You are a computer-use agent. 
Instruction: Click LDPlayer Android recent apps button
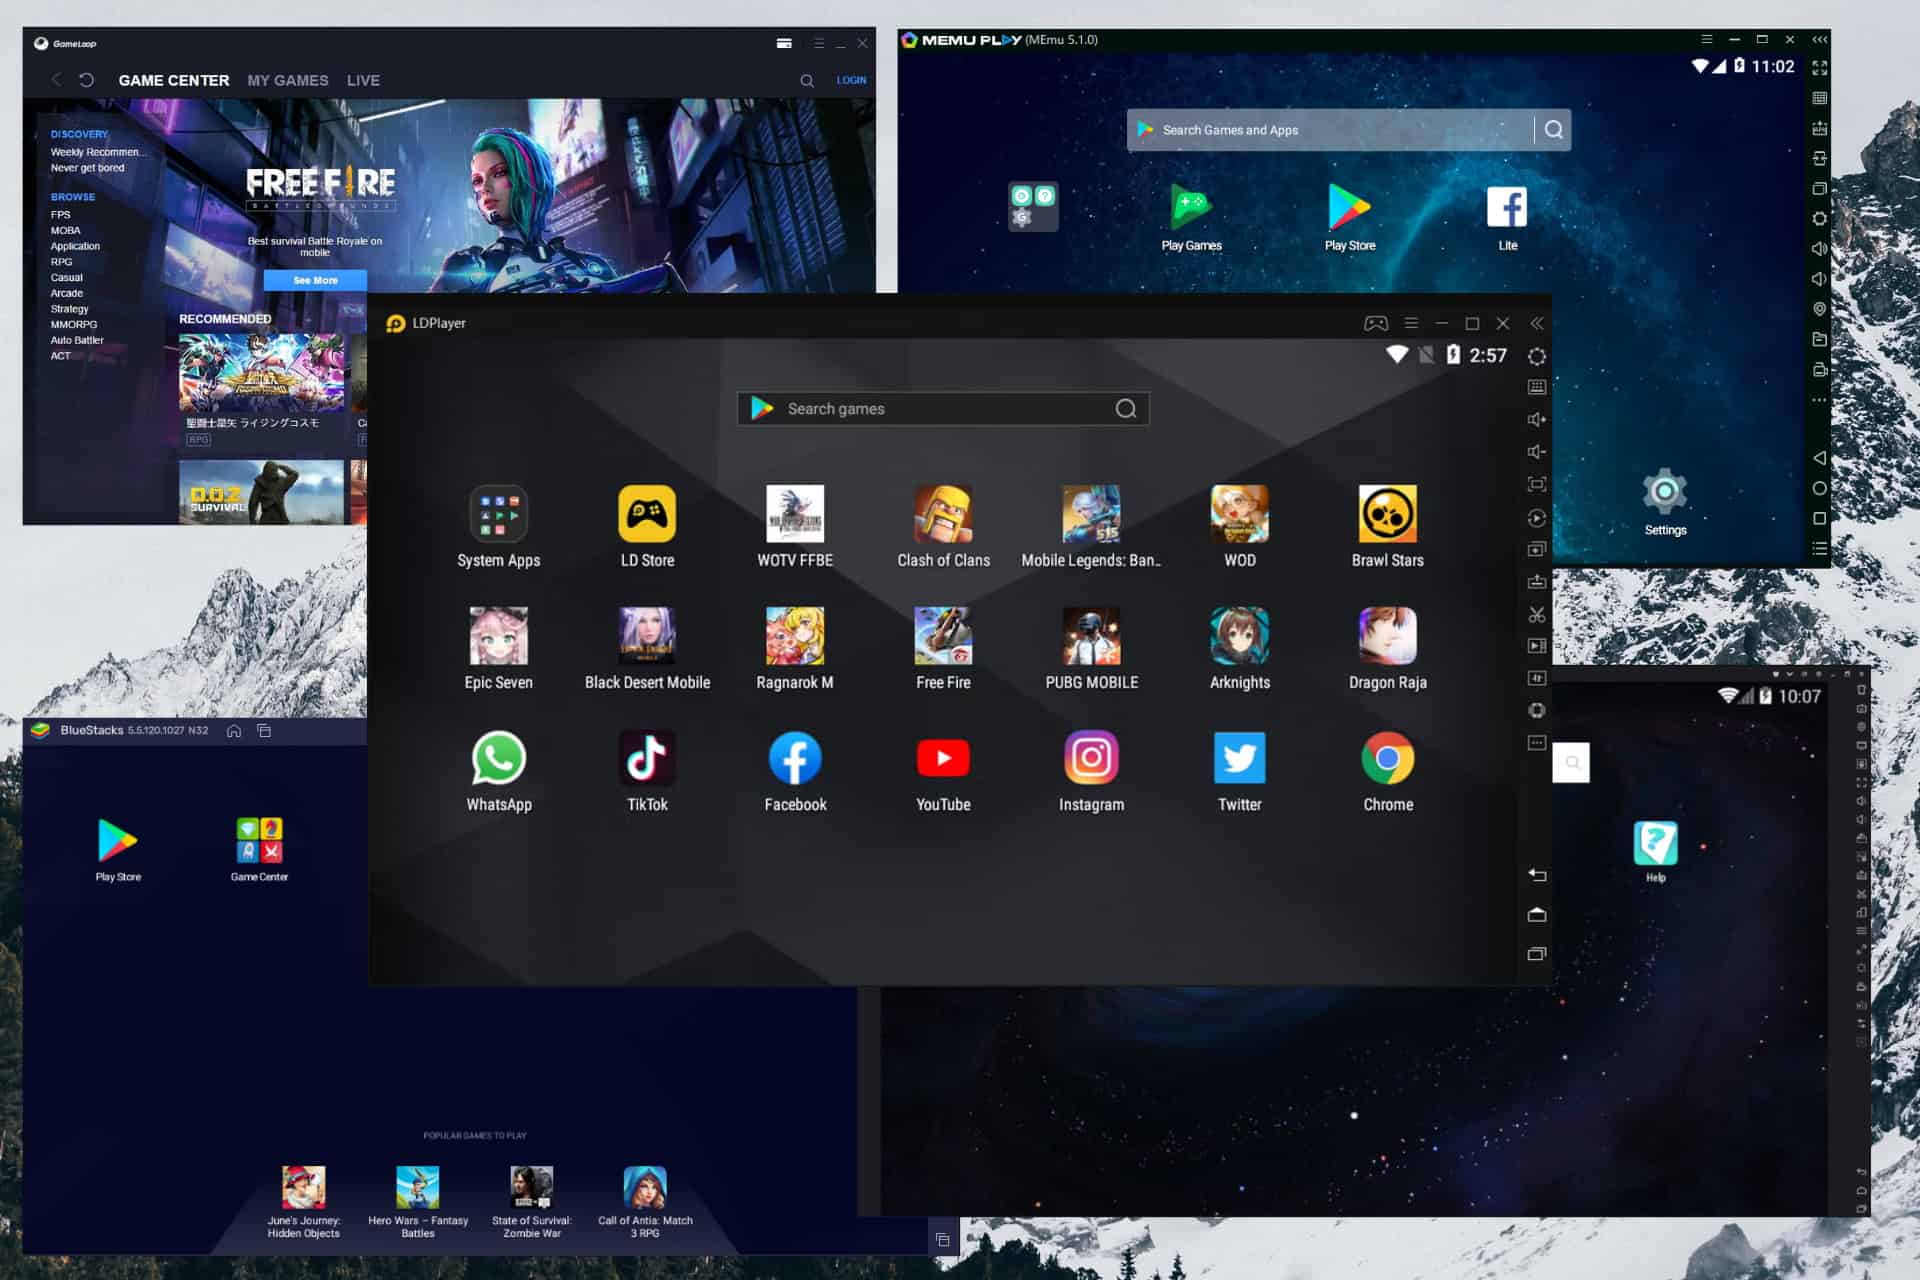[x=1537, y=954]
